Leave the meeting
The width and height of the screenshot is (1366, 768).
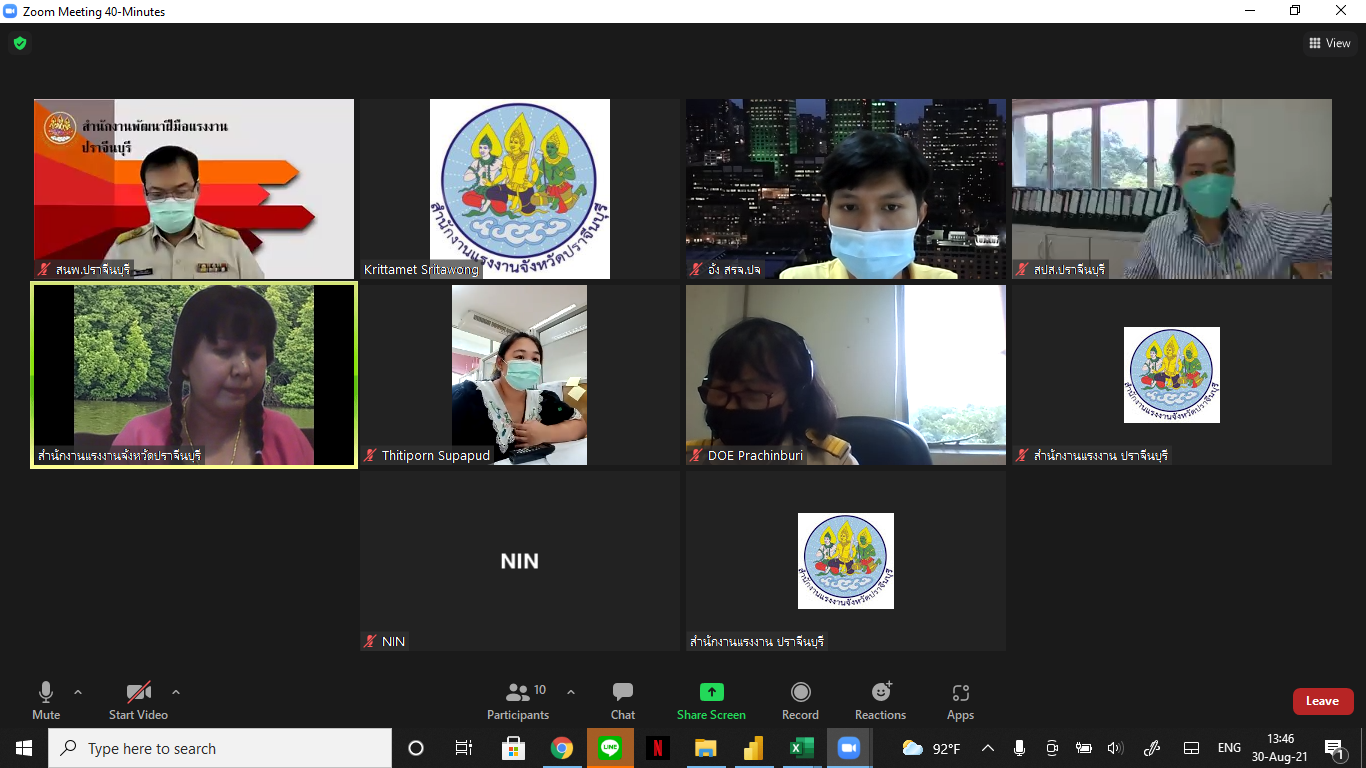pyautogui.click(x=1322, y=701)
